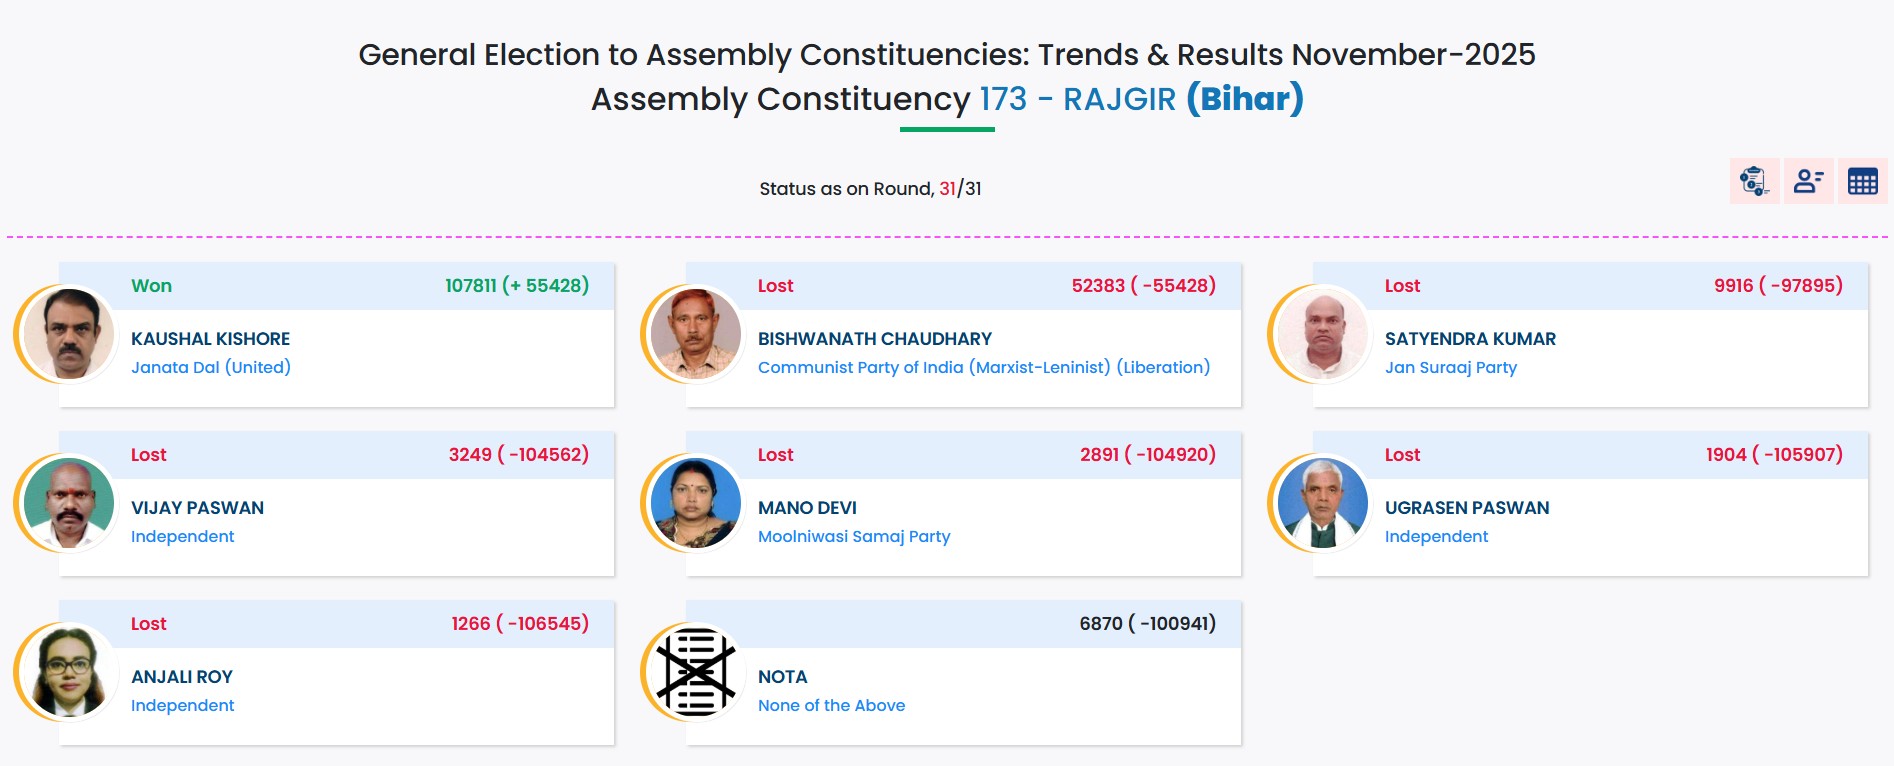The height and width of the screenshot is (766, 1894).
Task: Click Satyendra Kumar's candidate photo
Action: click(1323, 335)
